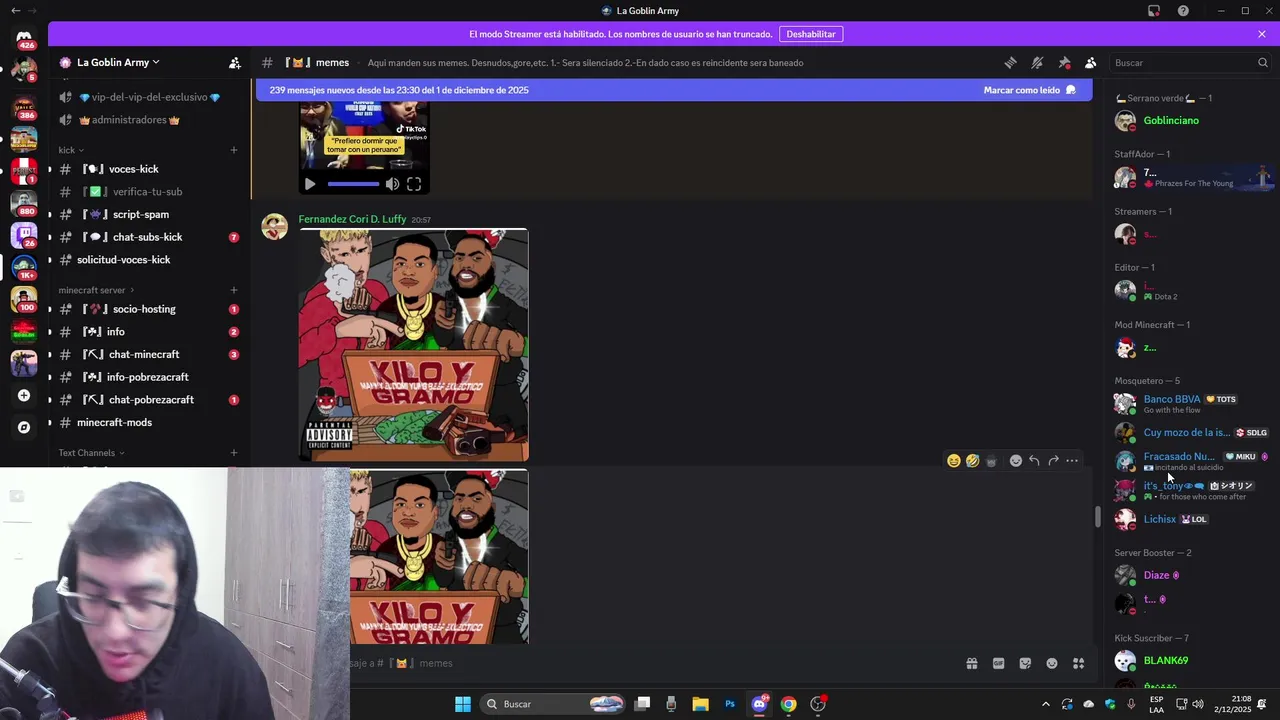This screenshot has height=720, width=1280.
Task: Open the inbox icon in title bar
Action: (1154, 11)
